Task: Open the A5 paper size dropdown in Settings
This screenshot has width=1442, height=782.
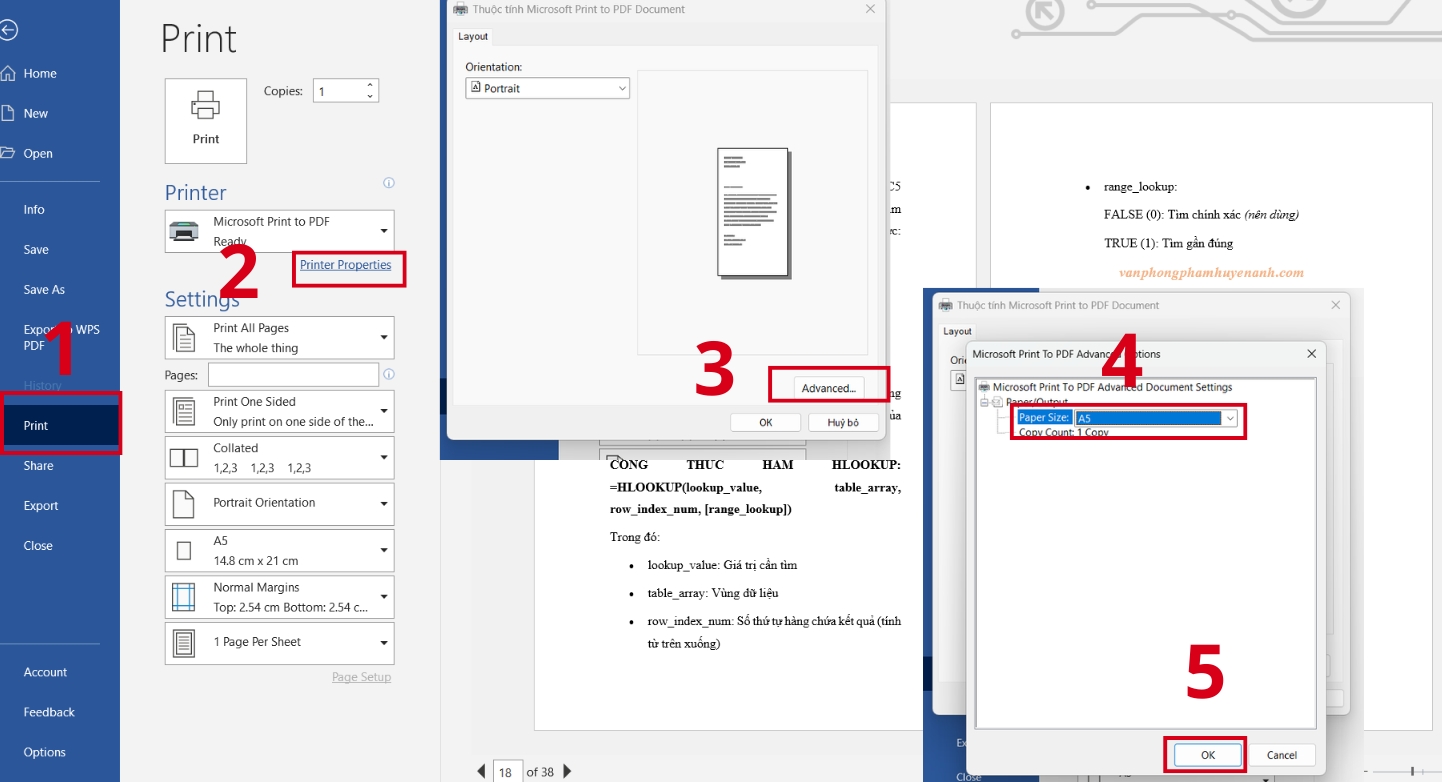Action: tap(280, 551)
